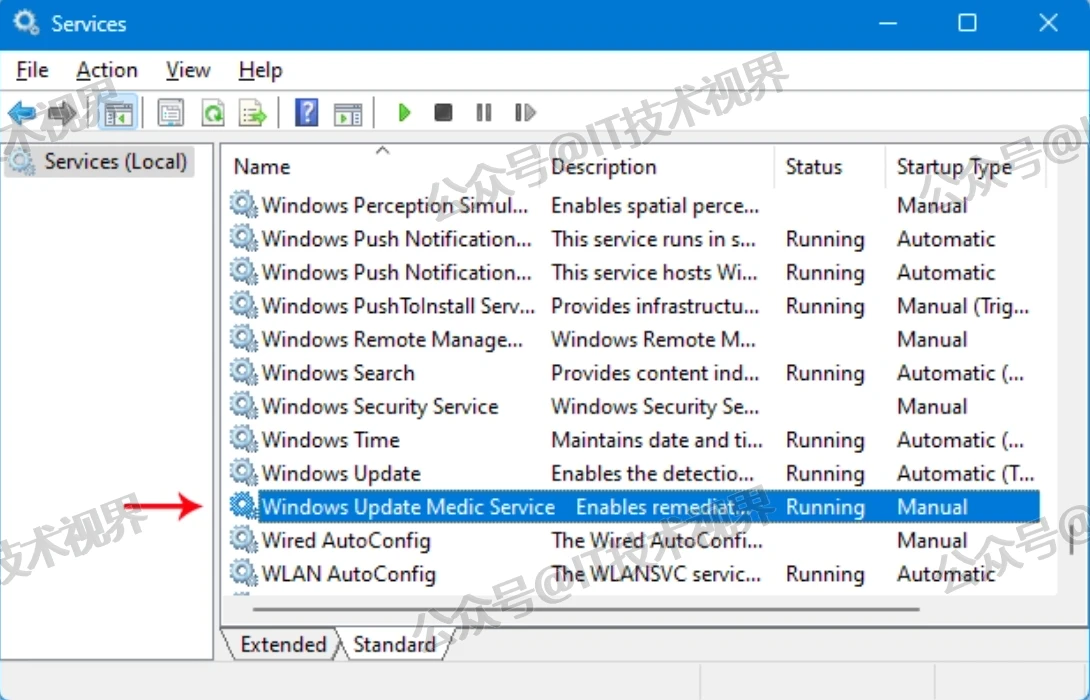Viewport: 1090px width, 700px height.
Task: Toggle Show/Hide Action Pane icon
Action: tap(348, 113)
